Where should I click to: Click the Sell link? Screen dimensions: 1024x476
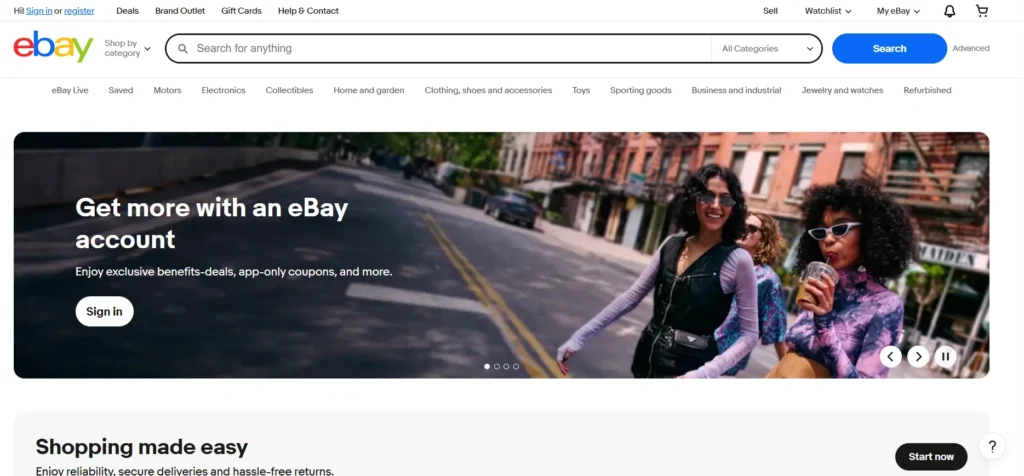pyautogui.click(x=771, y=11)
